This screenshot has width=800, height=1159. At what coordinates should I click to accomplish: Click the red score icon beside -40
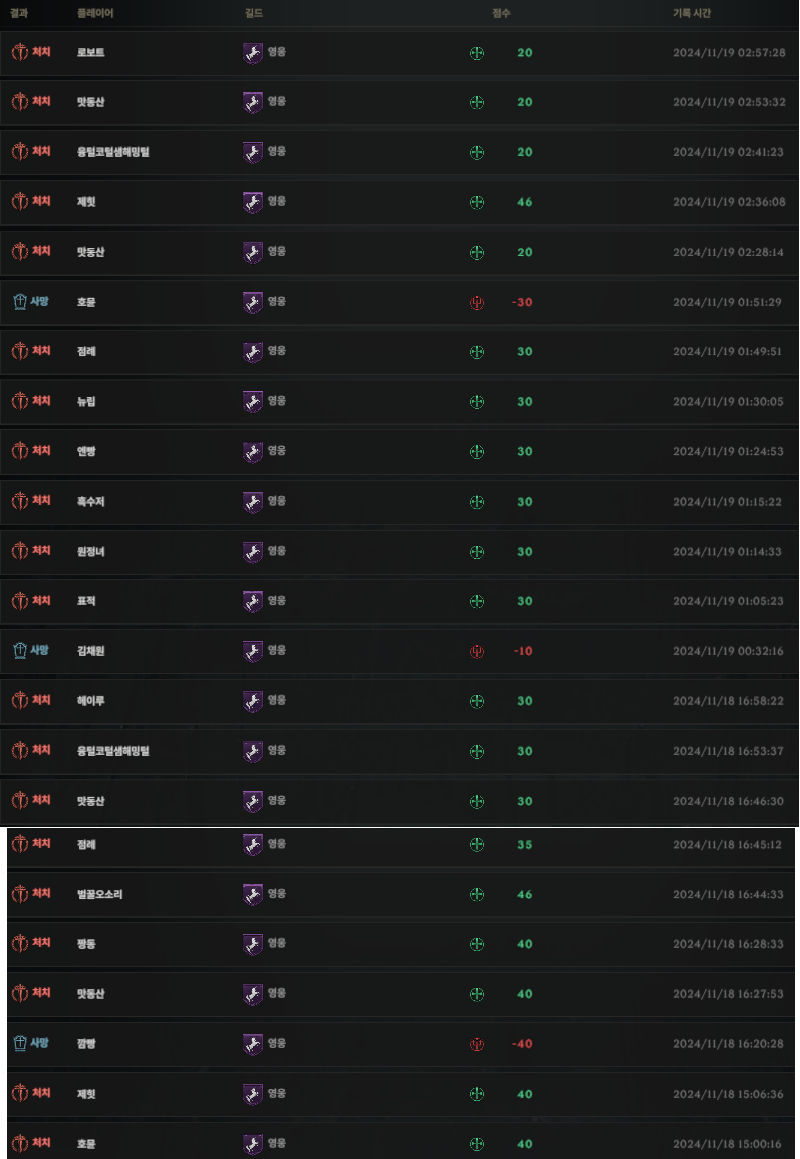[477, 1044]
